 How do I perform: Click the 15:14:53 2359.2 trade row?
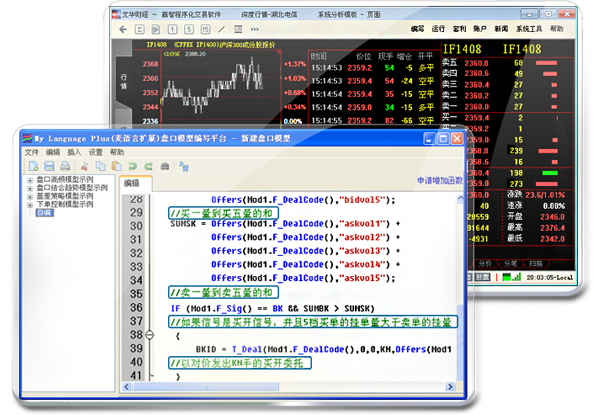(x=373, y=68)
